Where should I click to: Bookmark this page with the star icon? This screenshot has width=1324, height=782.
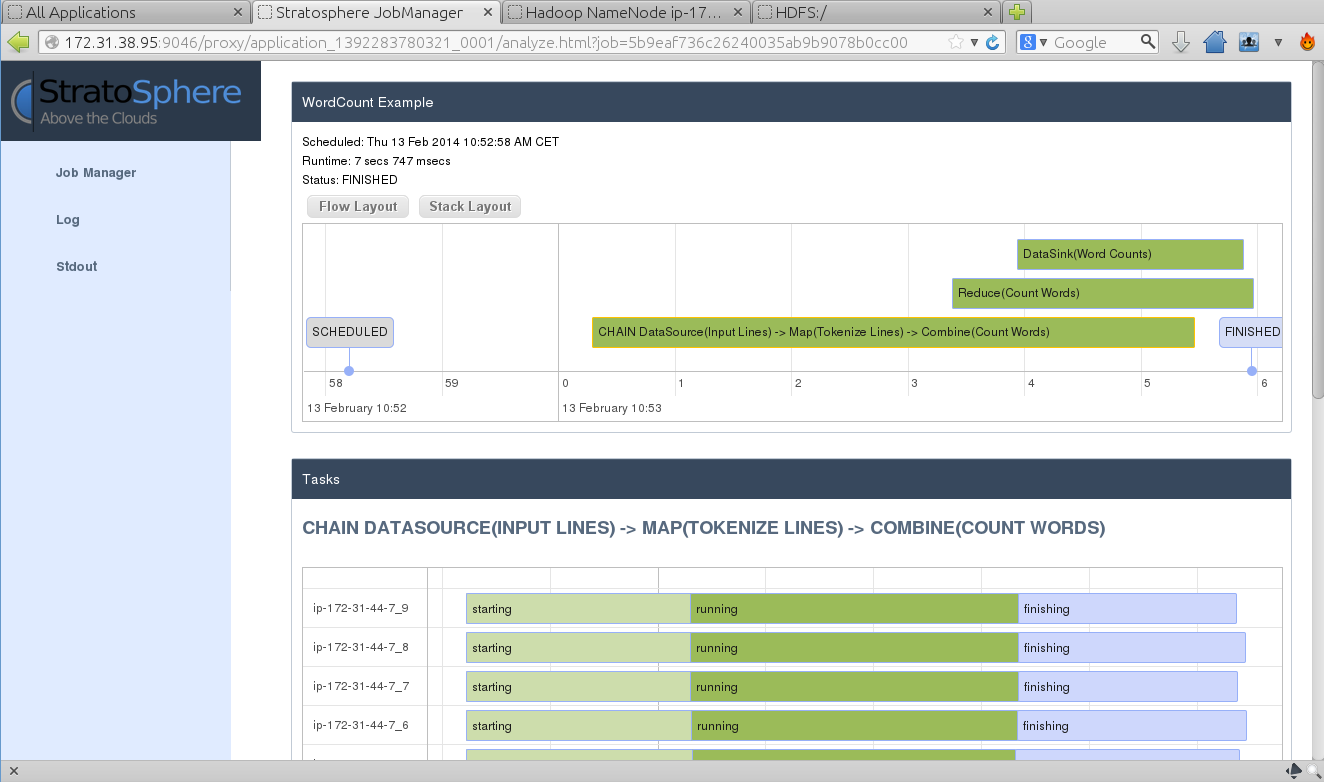pos(957,42)
